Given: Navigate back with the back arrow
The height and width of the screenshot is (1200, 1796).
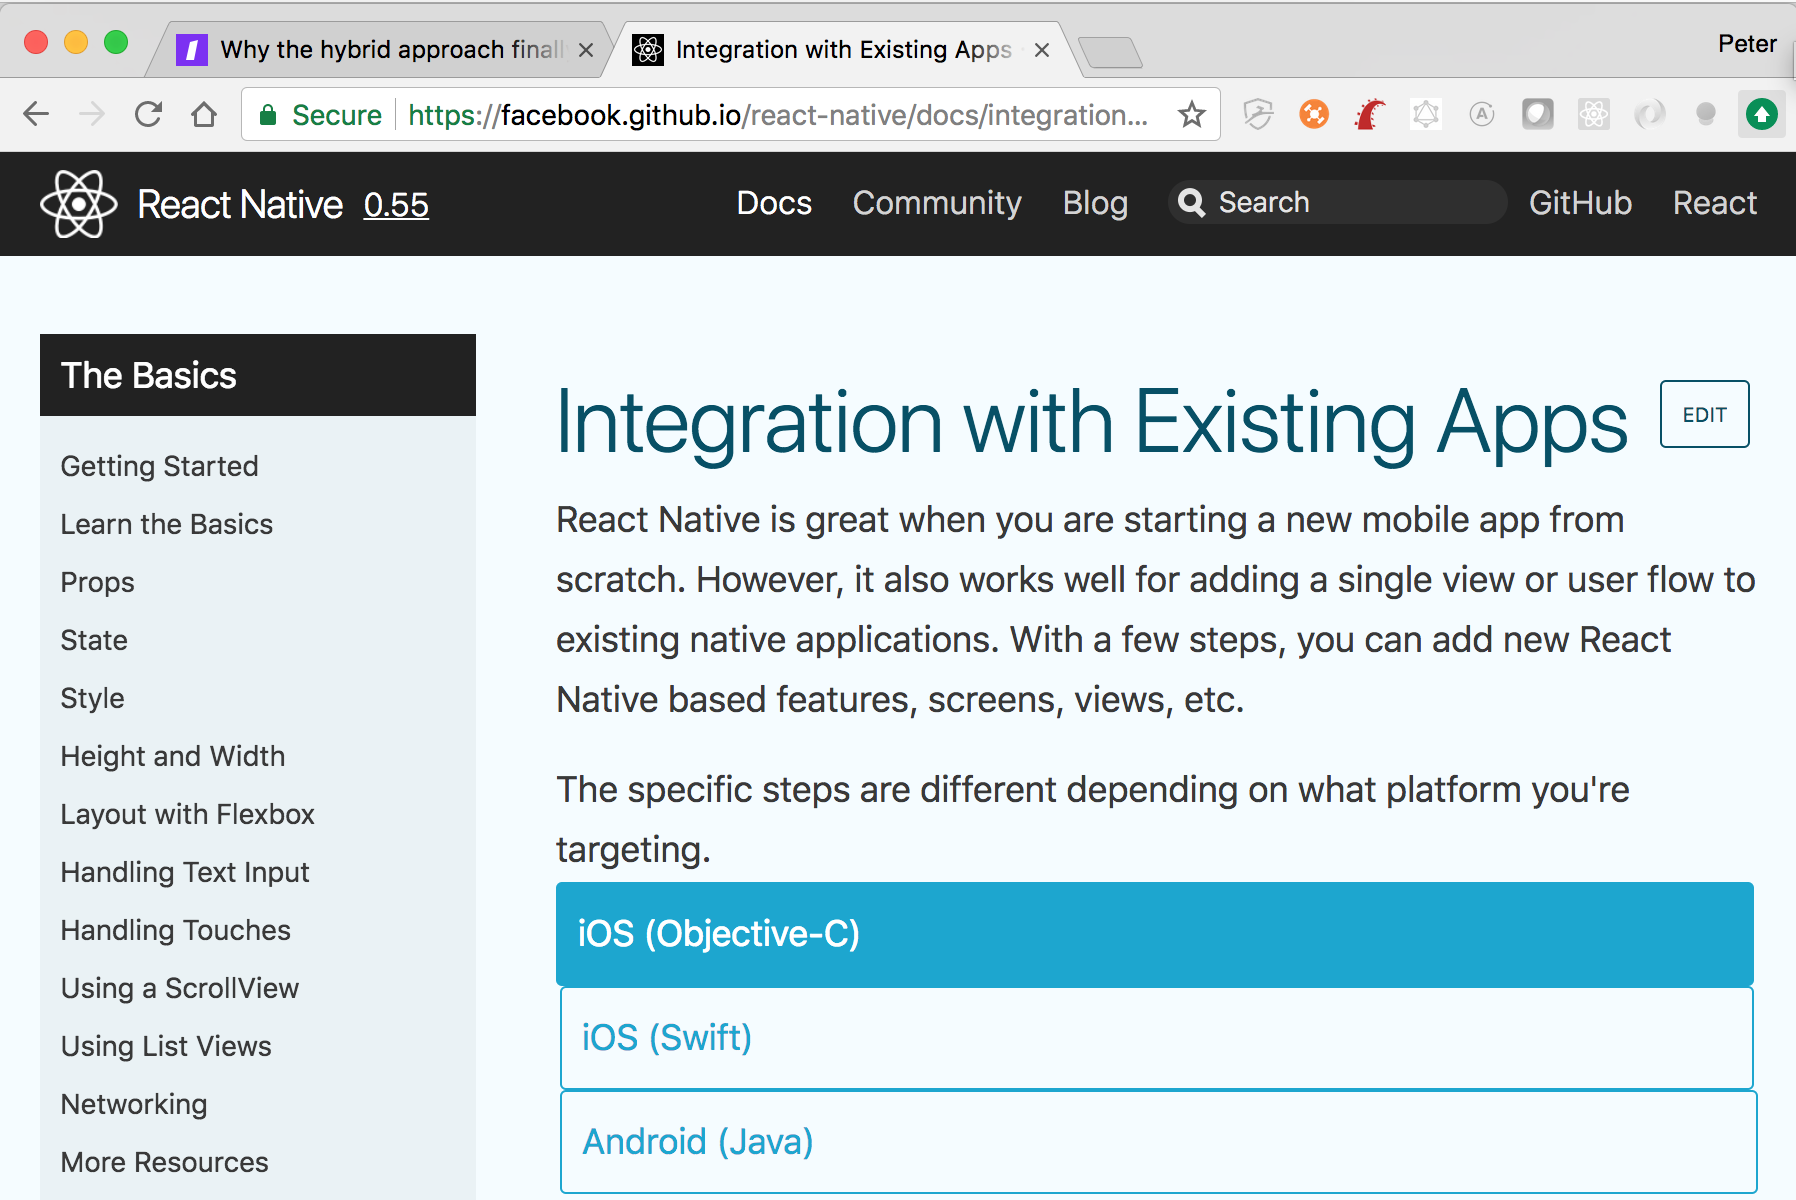Looking at the screenshot, I should click(36, 115).
